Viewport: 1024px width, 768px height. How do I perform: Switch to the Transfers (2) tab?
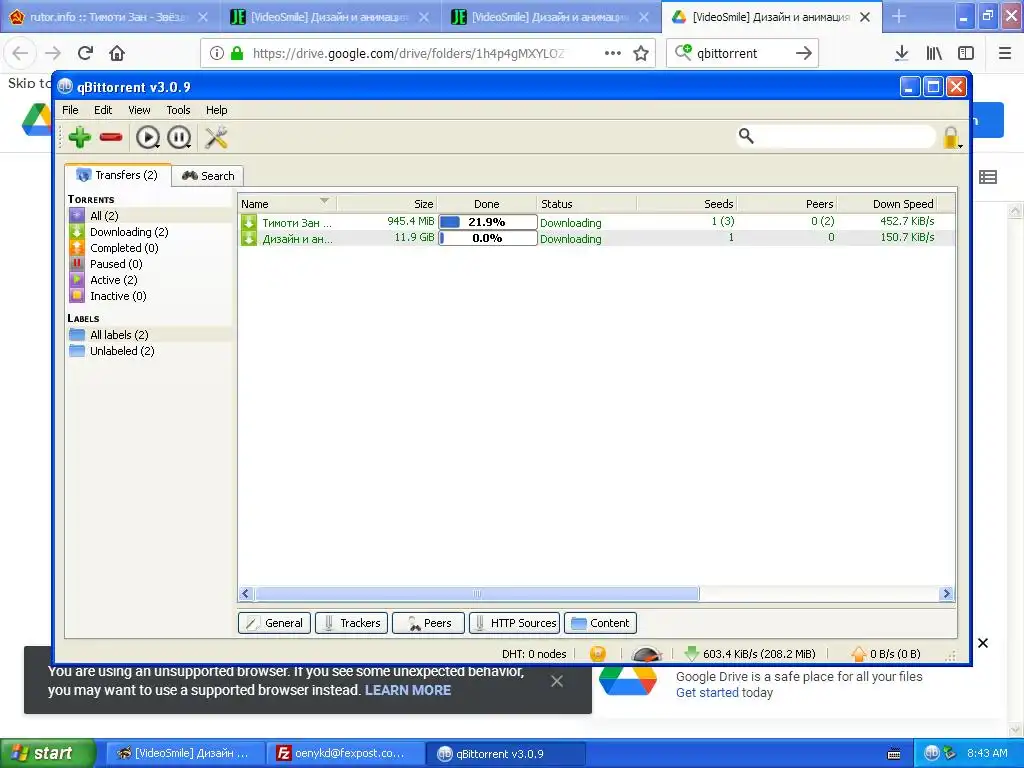118,175
